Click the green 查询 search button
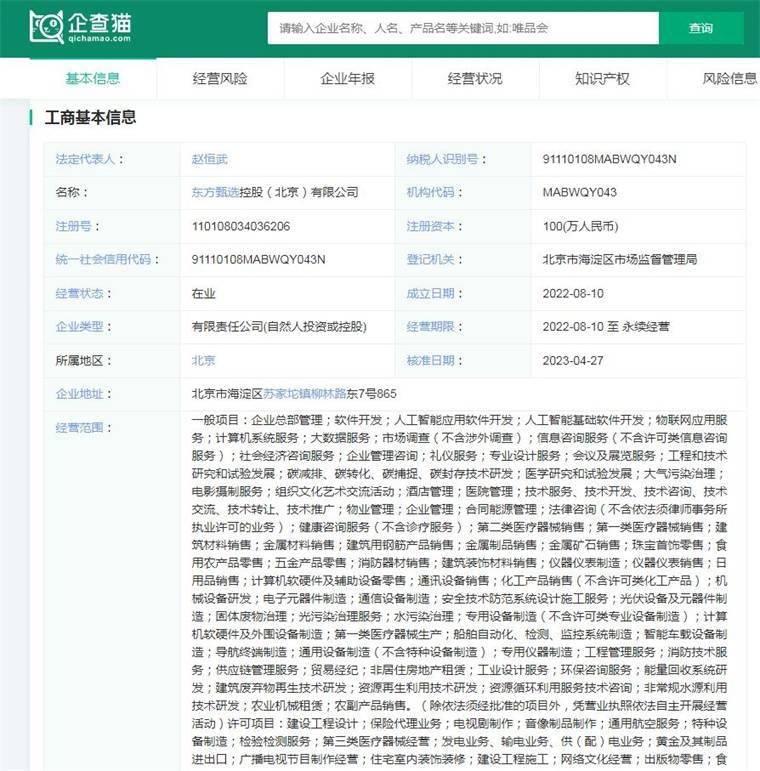760x771 pixels. point(701,28)
